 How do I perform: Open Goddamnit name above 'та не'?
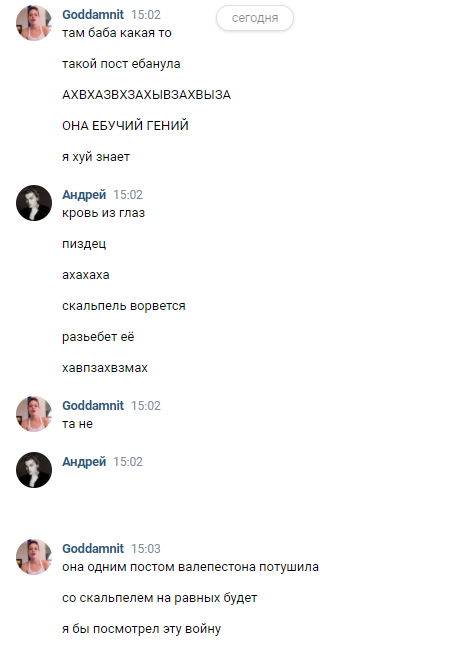93,406
